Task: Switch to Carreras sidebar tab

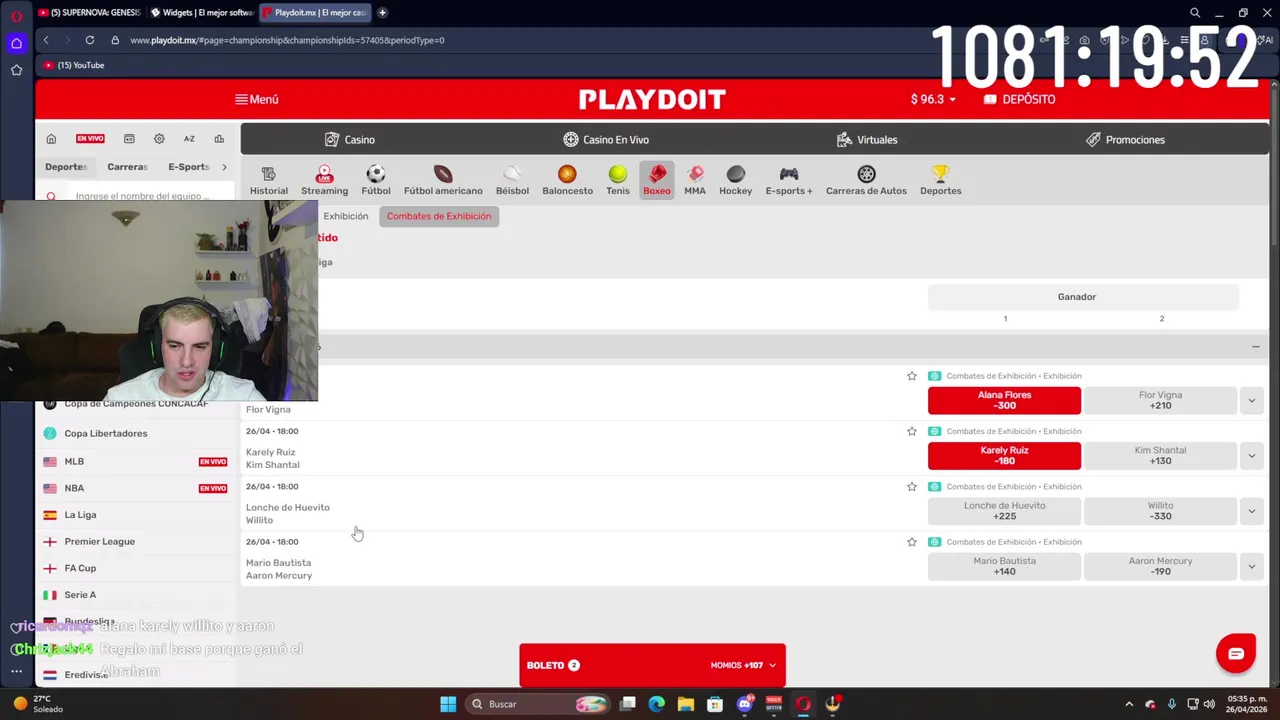Action: (127, 167)
